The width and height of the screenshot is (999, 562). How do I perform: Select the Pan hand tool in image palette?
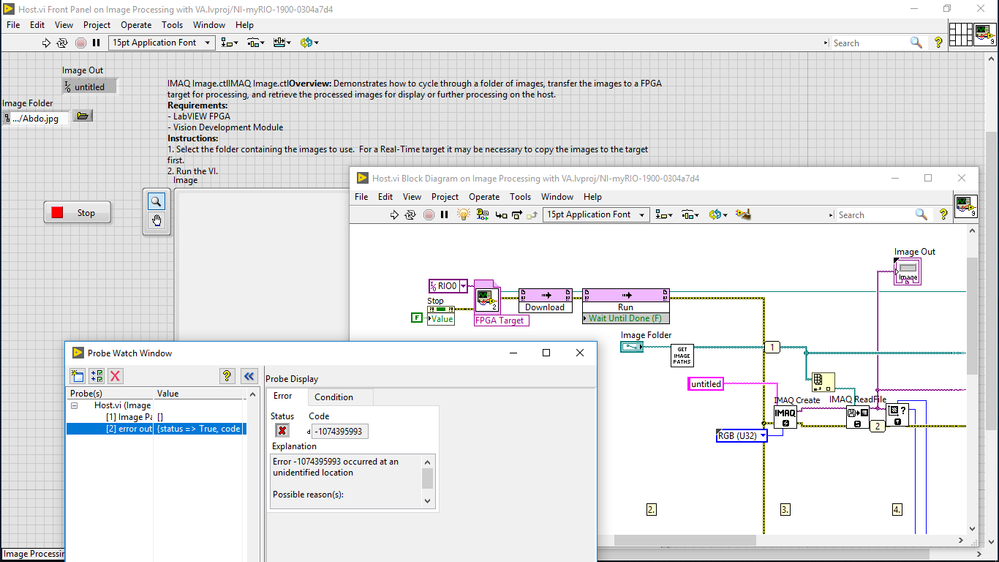tap(156, 221)
